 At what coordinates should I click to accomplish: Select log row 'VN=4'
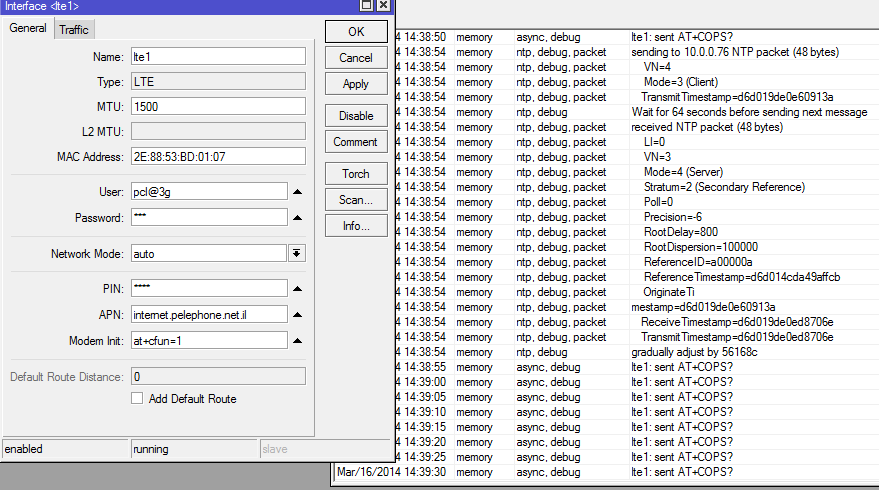click(x=636, y=67)
